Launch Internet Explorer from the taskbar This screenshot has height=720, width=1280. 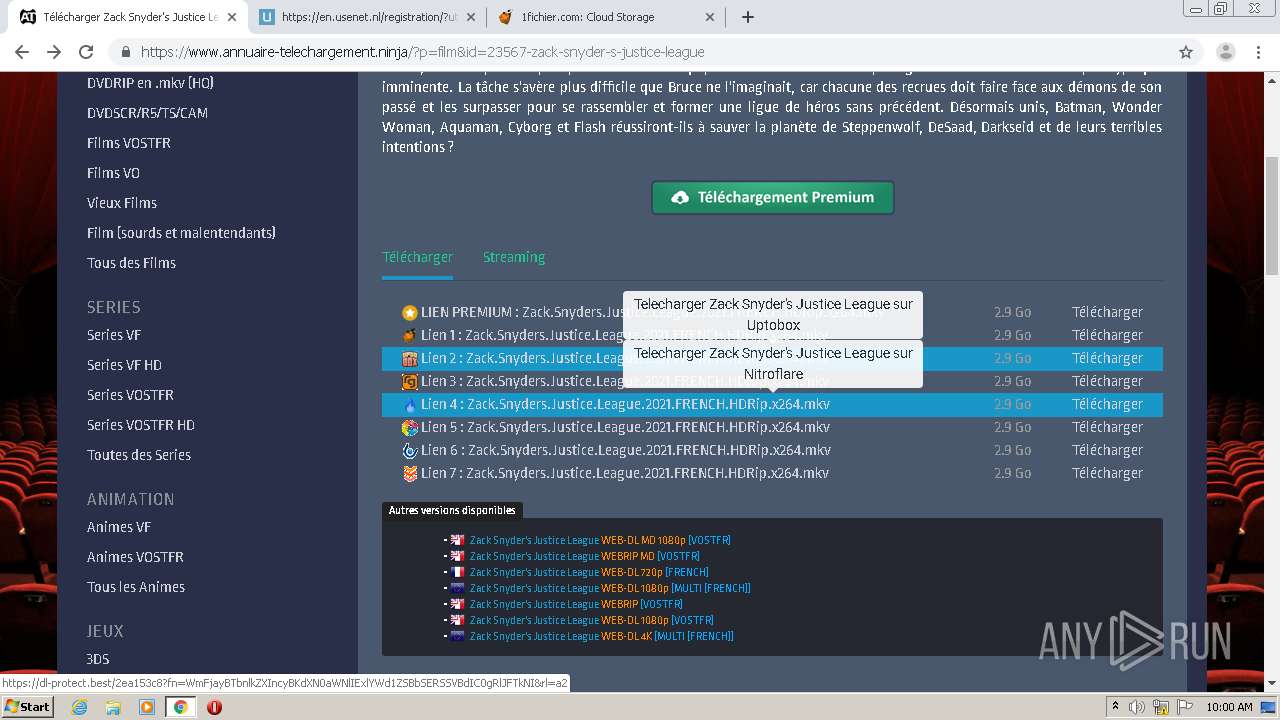click(x=79, y=707)
